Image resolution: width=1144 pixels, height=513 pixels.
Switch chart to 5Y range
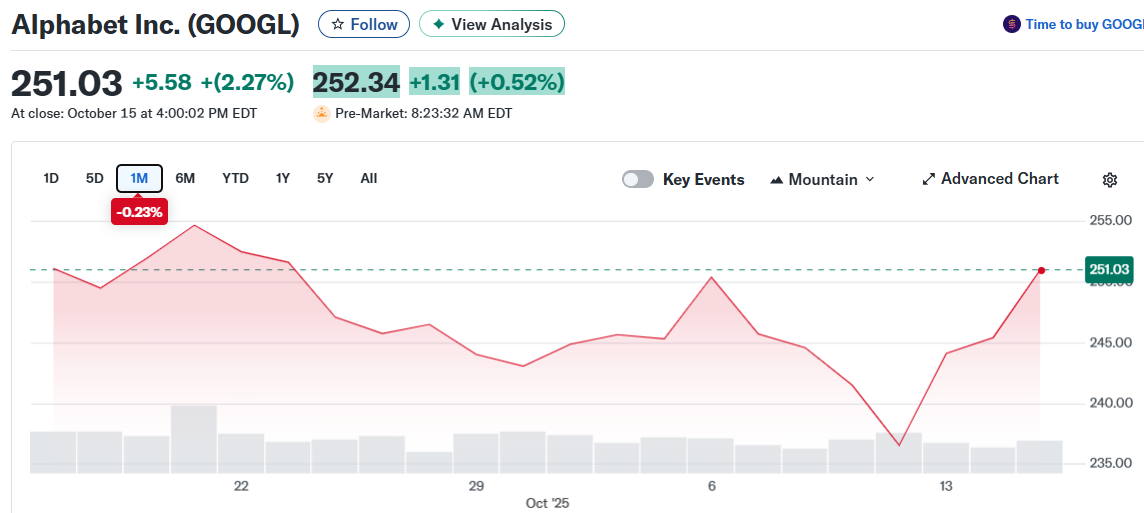(x=325, y=178)
